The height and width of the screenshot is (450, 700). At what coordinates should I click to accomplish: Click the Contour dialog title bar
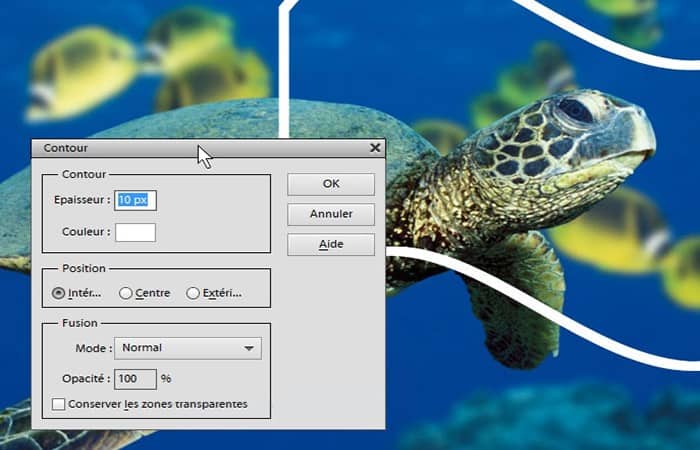pyautogui.click(x=208, y=148)
